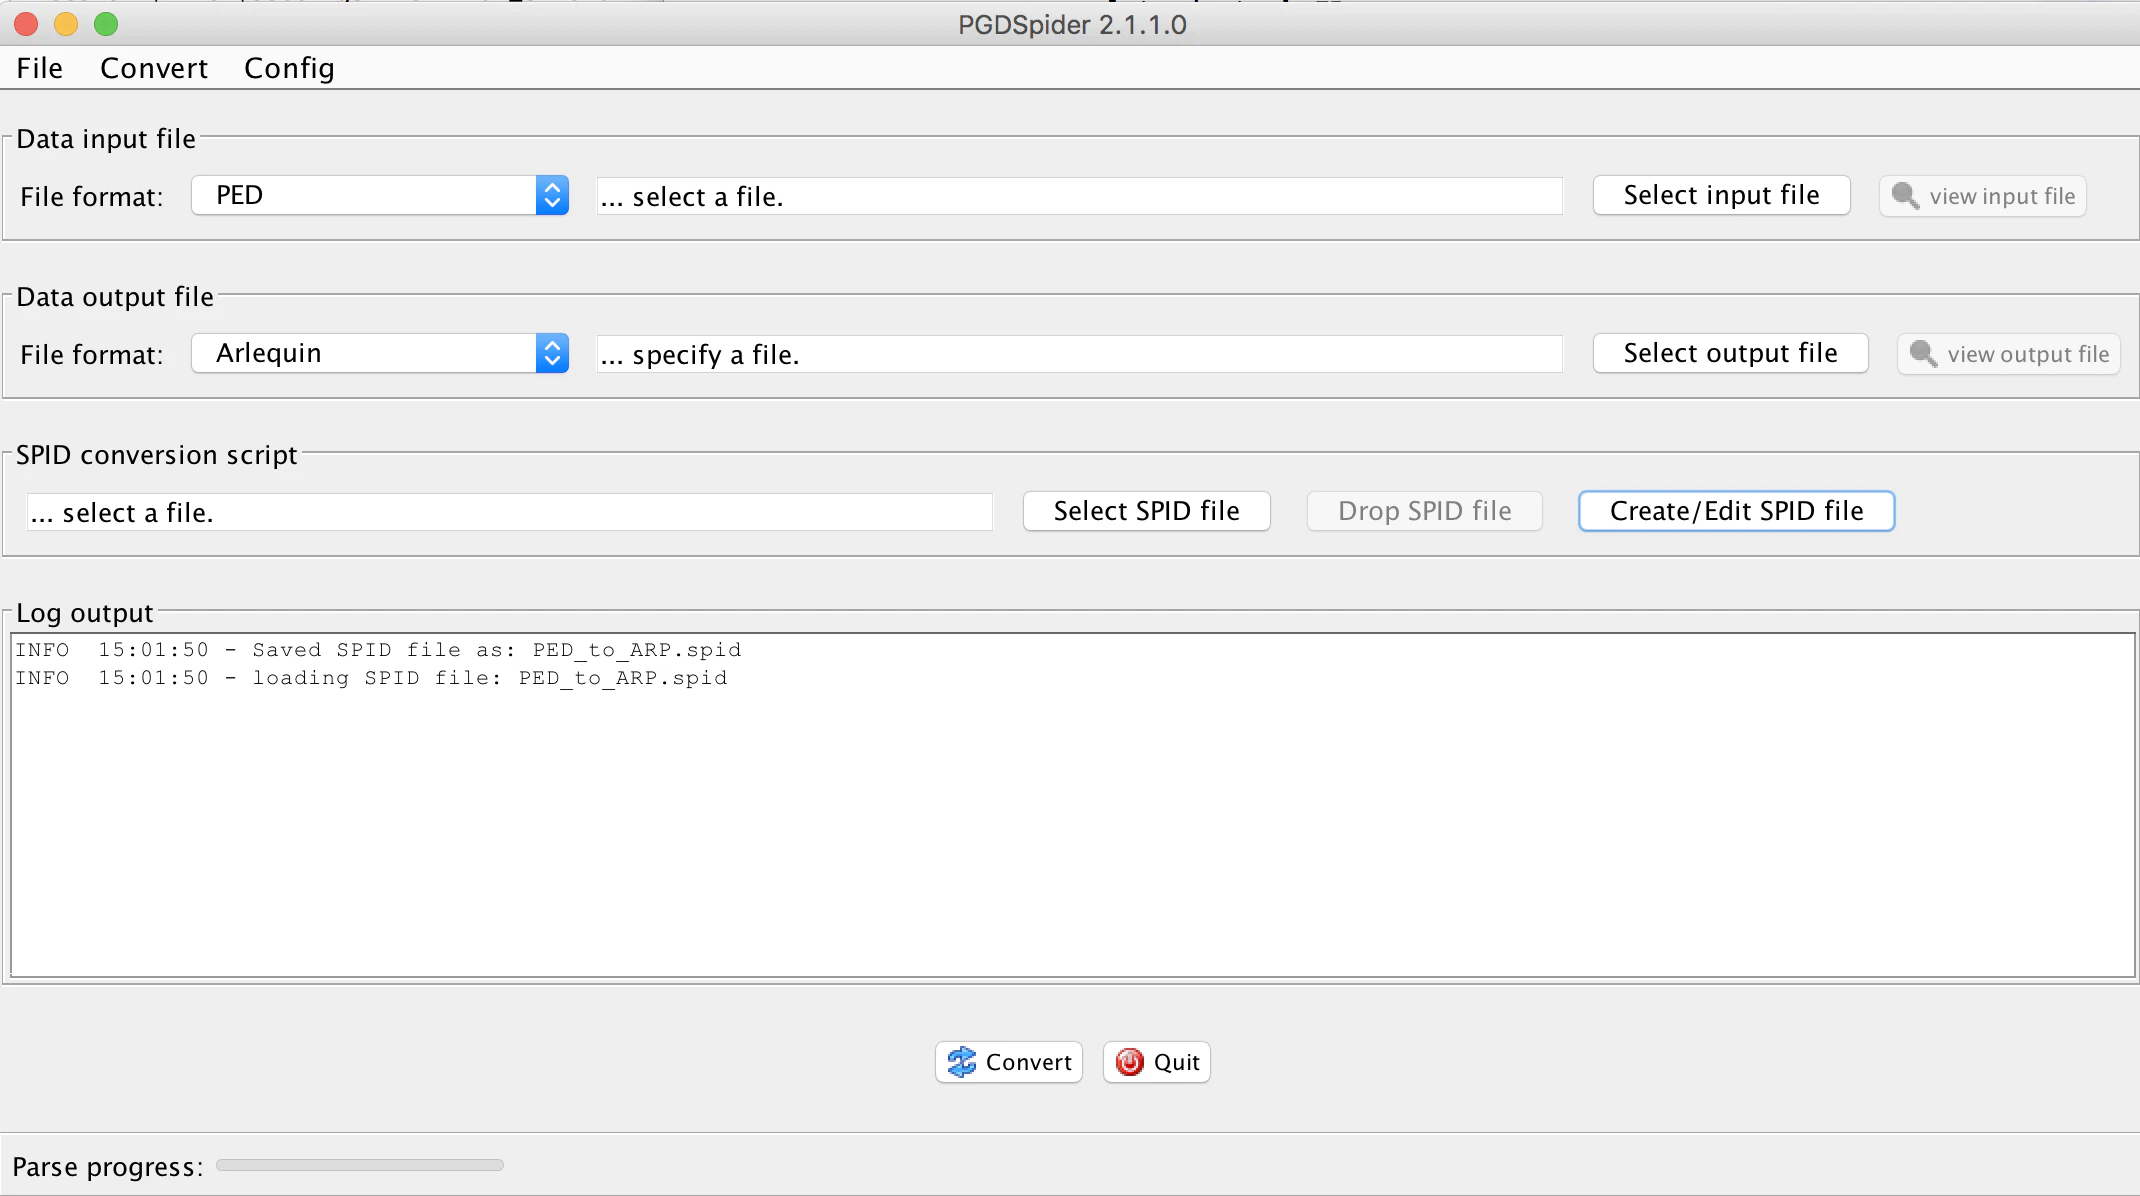Open the Create/Edit SPID file dialog
The height and width of the screenshot is (1196, 2140).
point(1736,511)
